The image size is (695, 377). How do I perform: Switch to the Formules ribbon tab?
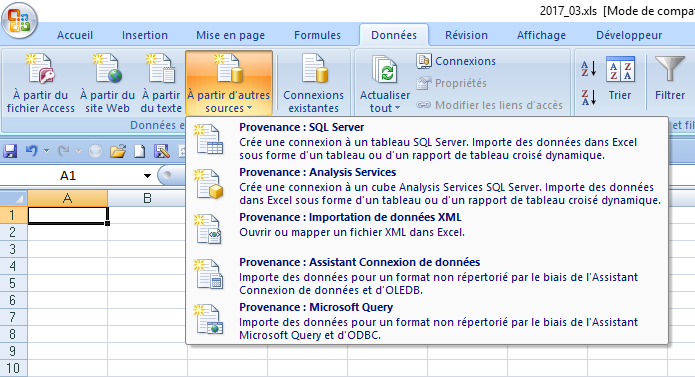pyautogui.click(x=317, y=35)
